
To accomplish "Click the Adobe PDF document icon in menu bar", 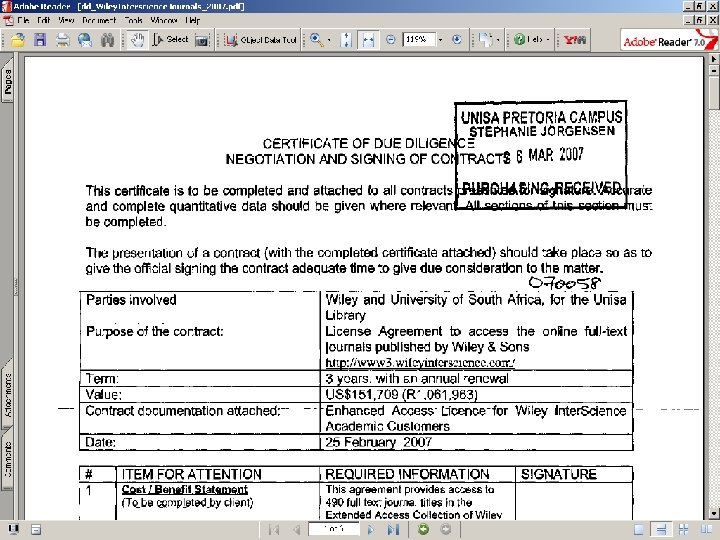I will pos(8,20).
